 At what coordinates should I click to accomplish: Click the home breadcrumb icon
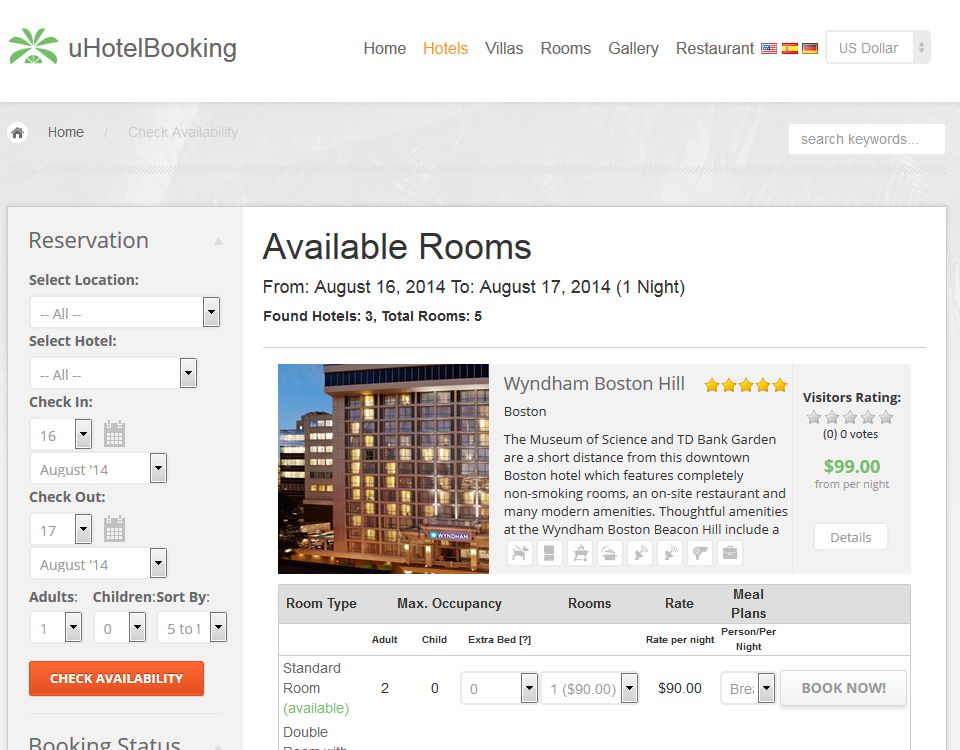(18, 132)
